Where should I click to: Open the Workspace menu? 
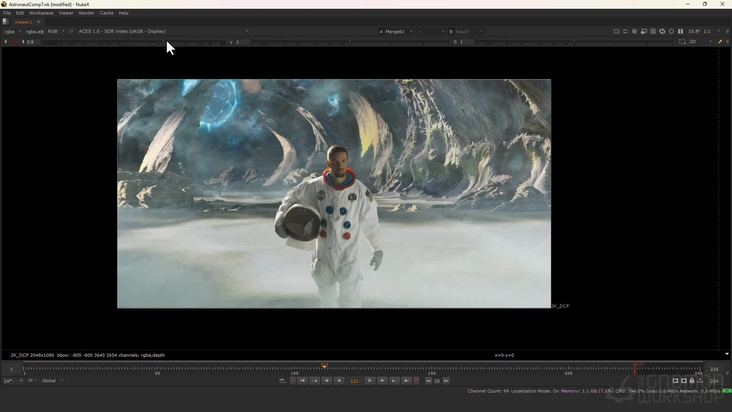pos(41,13)
